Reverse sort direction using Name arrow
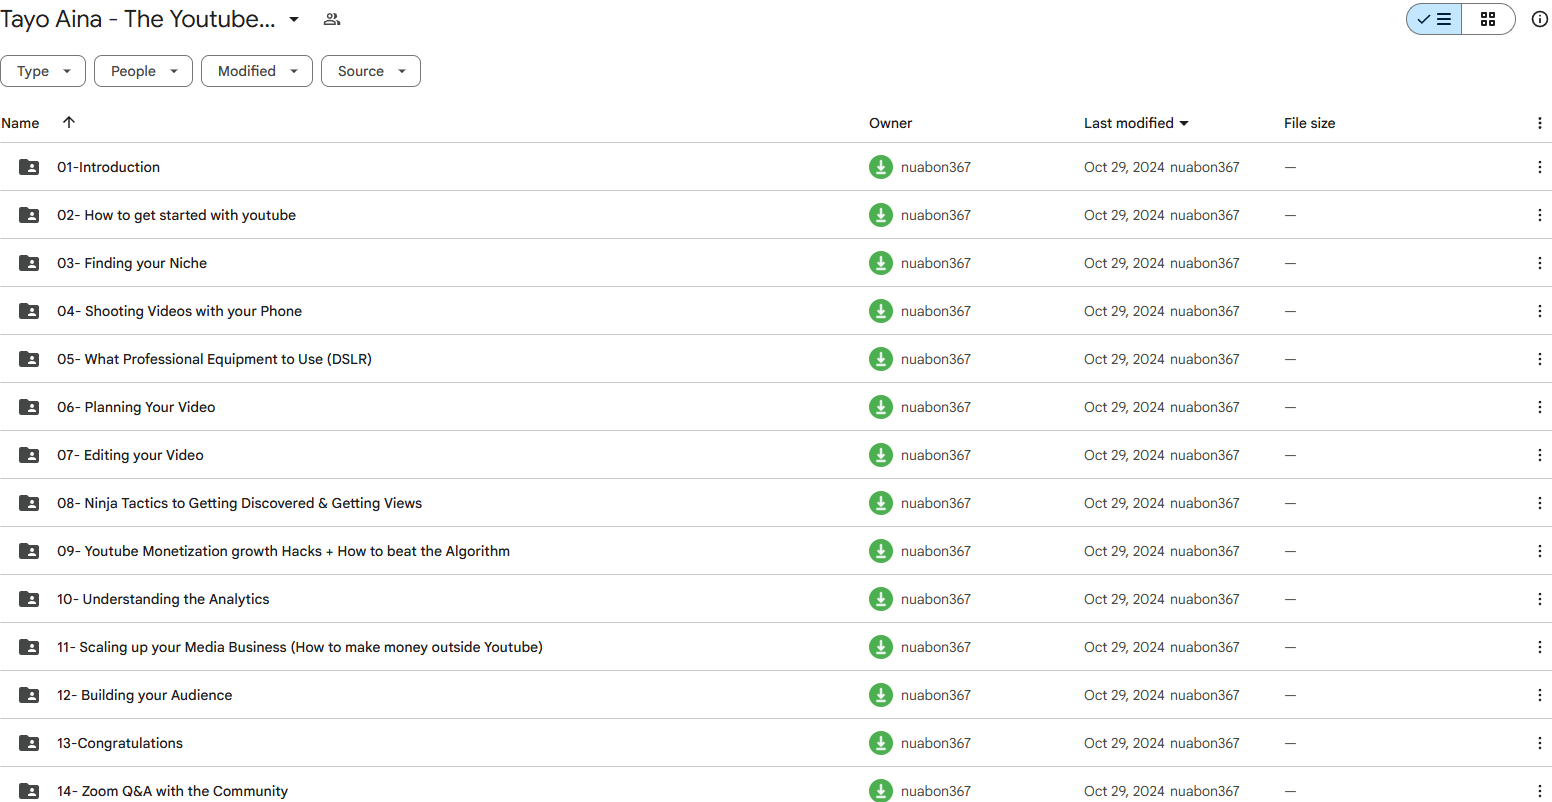Screen dimensions: 1552x802 tap(69, 122)
